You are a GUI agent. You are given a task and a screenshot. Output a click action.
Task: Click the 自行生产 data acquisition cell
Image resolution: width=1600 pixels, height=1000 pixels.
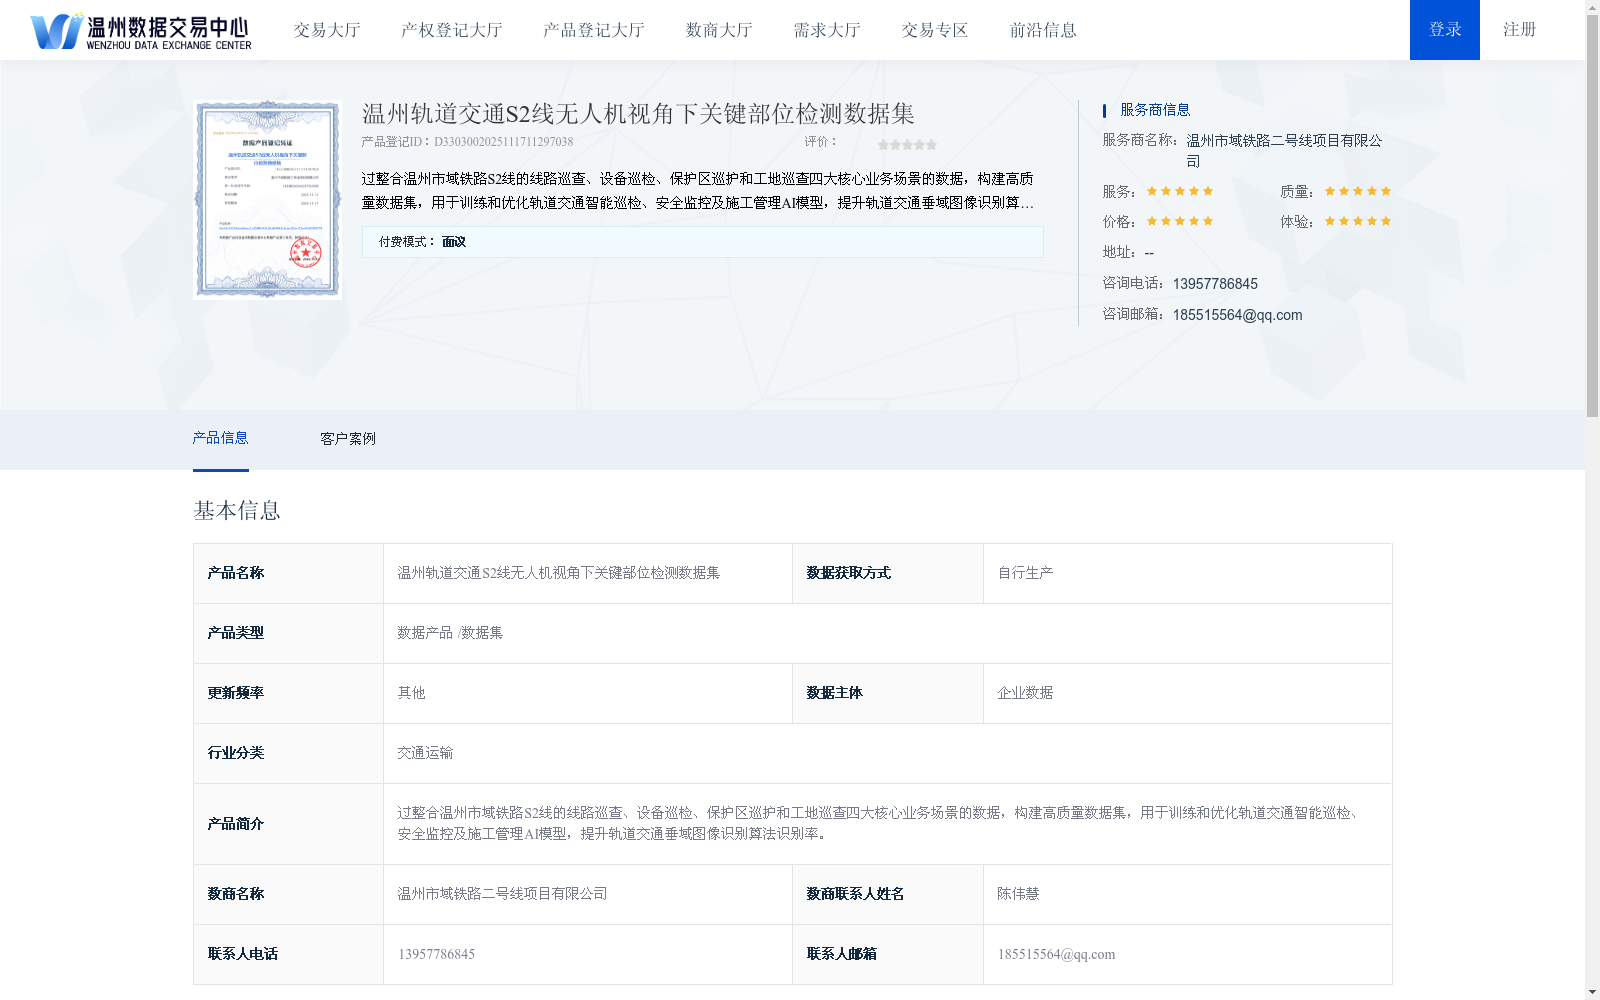[x=1187, y=573]
